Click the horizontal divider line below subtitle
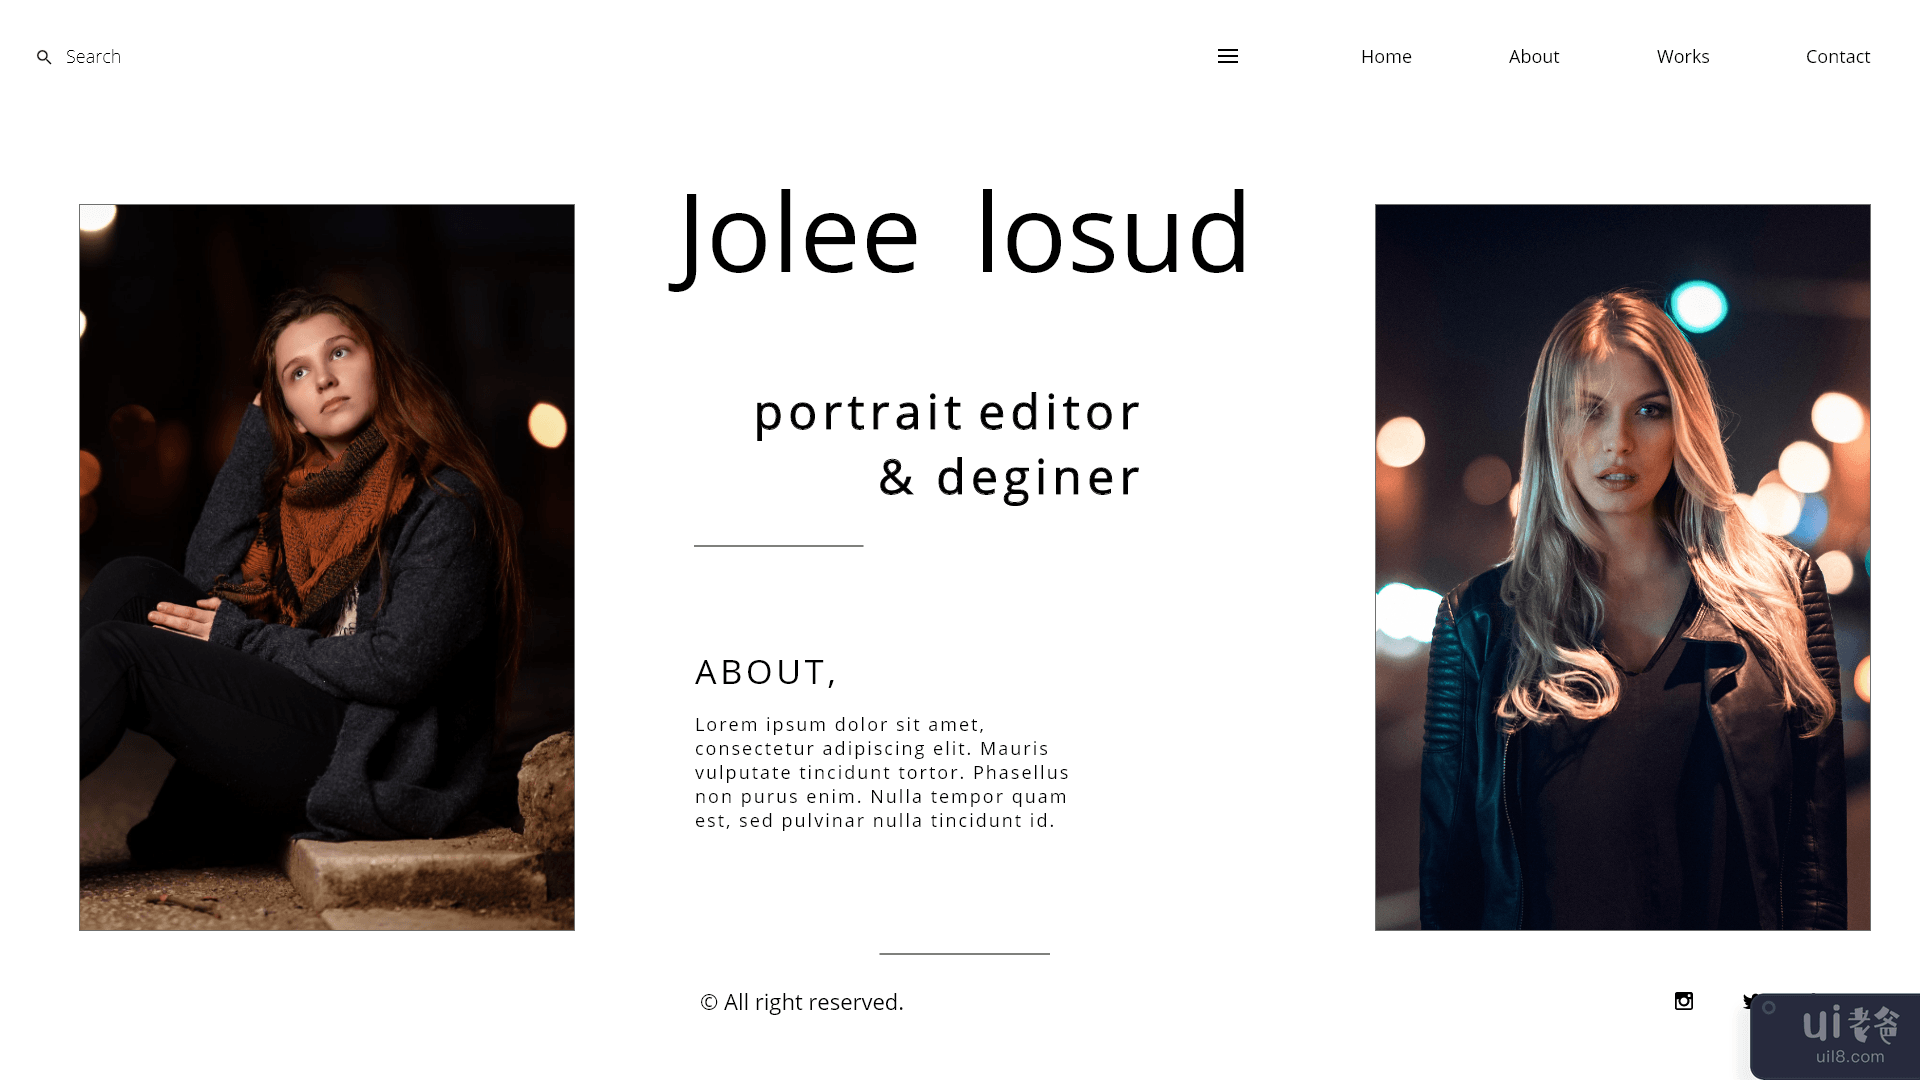This screenshot has height=1080, width=1920. pyautogui.click(x=779, y=545)
